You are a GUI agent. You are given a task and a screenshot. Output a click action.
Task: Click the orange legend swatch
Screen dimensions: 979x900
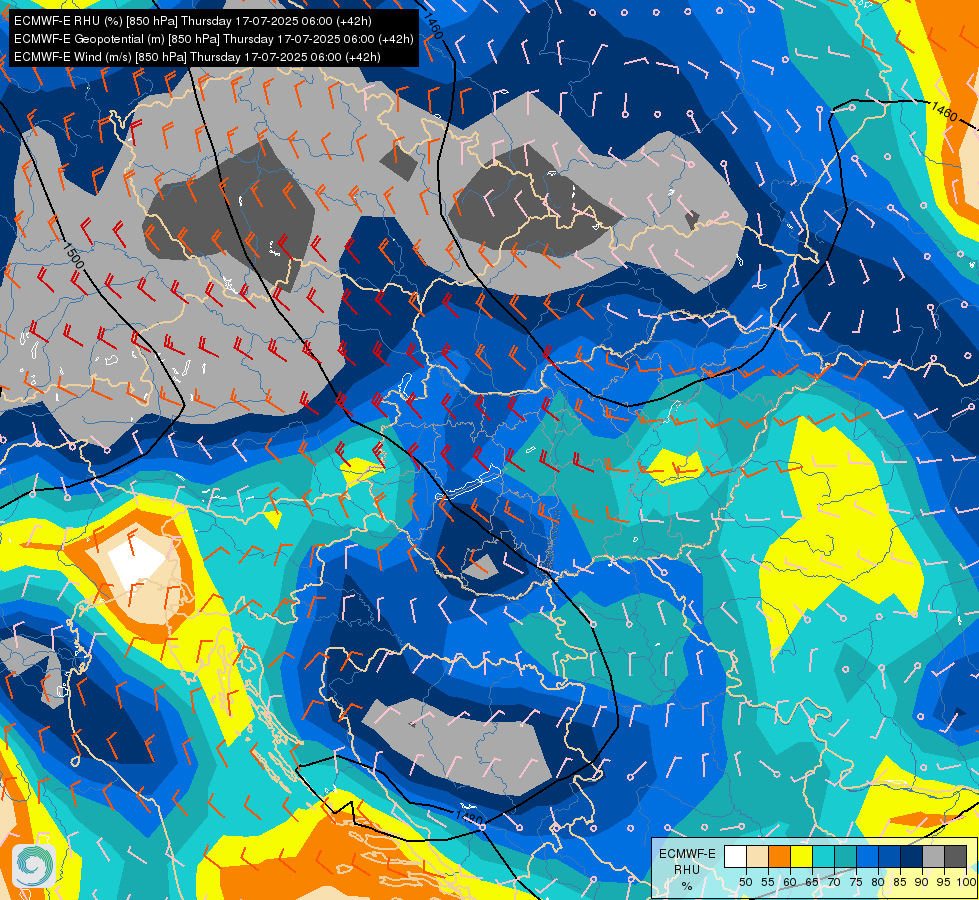pos(780,856)
